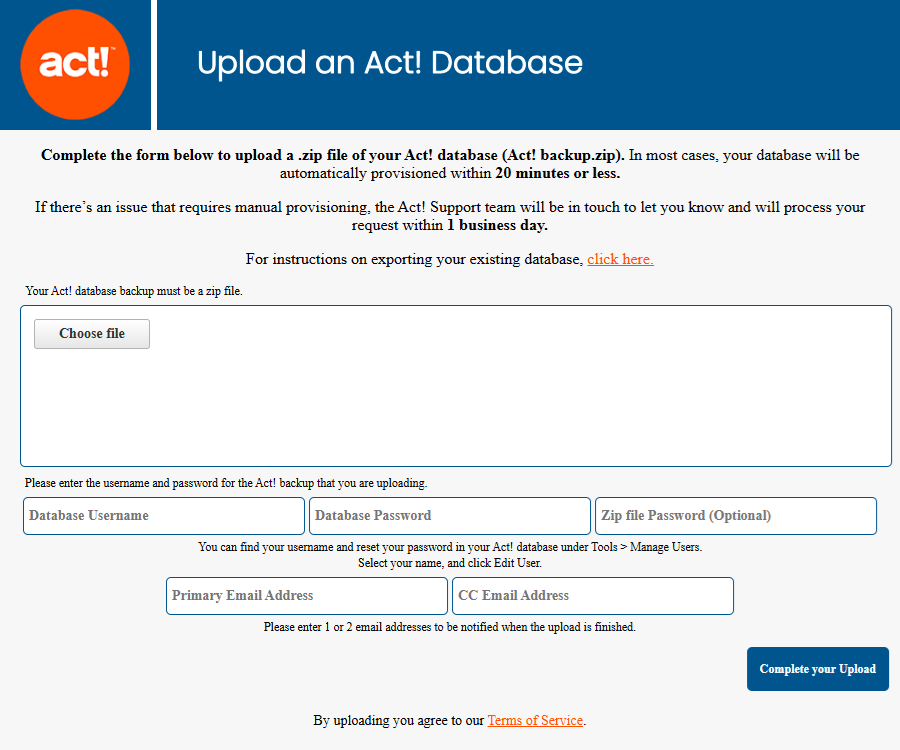Click the 'Upload an Act! Database' heading
This screenshot has height=750, width=900.
tap(390, 63)
